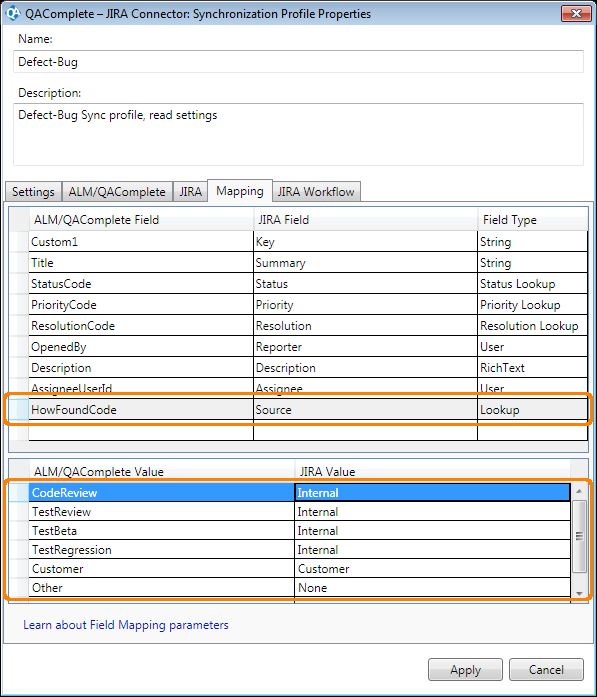The height and width of the screenshot is (697, 597).
Task: Open the ALM/QAComplete tab
Action: click(117, 192)
